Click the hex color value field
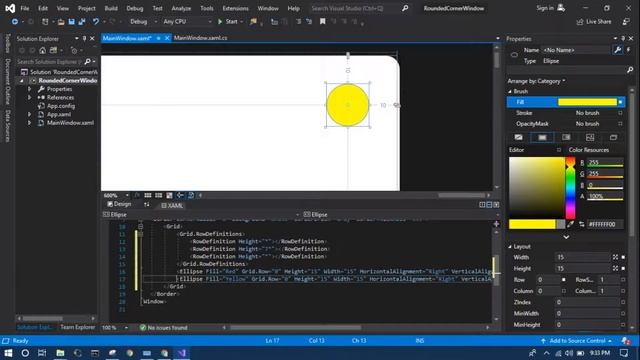 [605, 224]
